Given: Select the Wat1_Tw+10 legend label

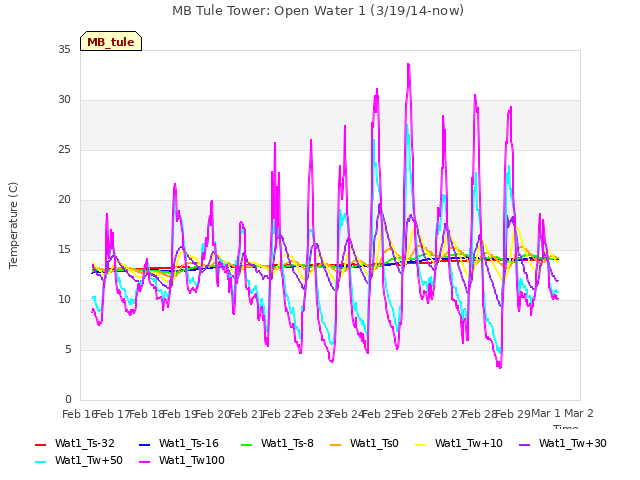Looking at the screenshot, I should pyautogui.click(x=469, y=444).
